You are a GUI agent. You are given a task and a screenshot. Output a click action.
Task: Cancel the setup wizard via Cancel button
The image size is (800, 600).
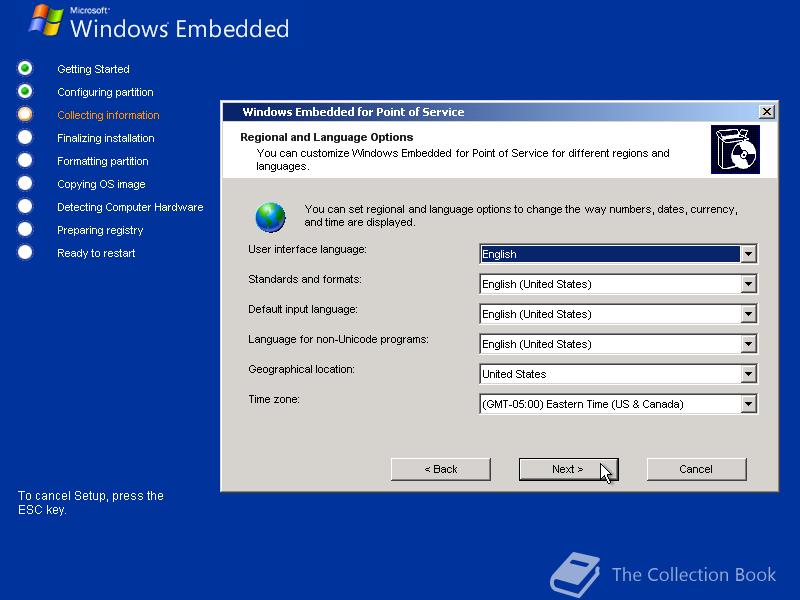coord(696,469)
